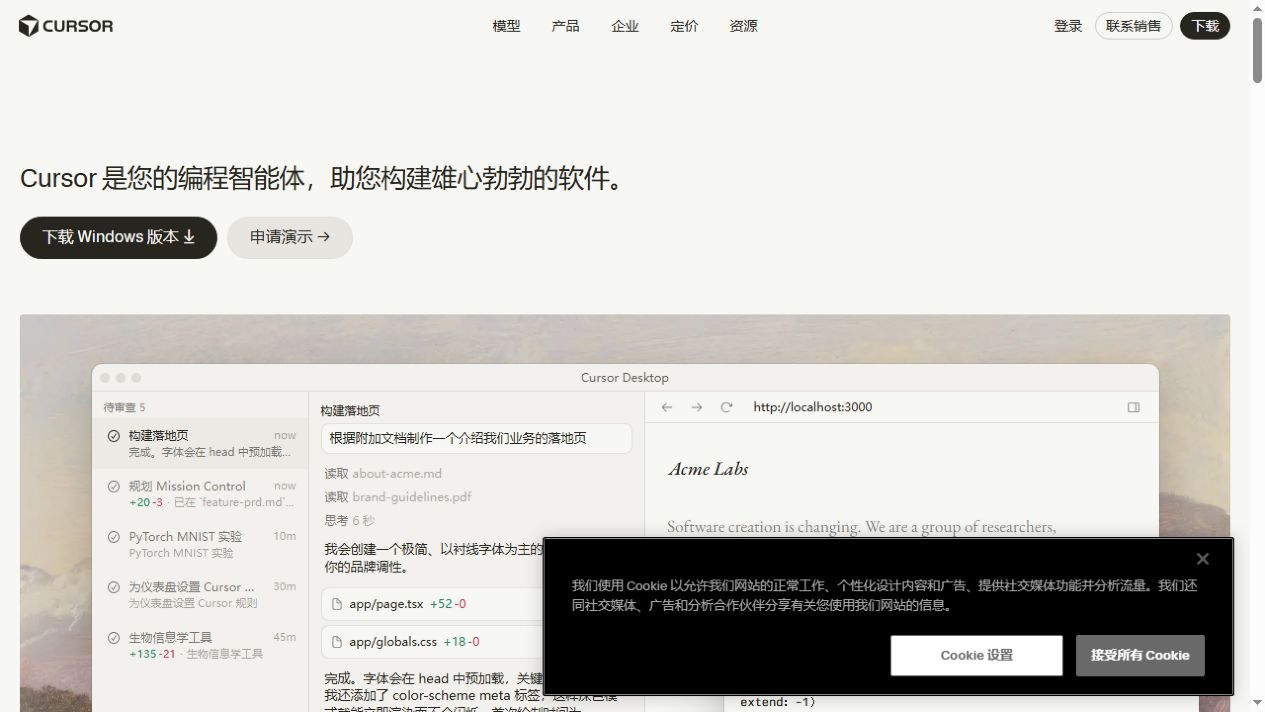Select the 生物信息学工具 task
Image resolution: width=1265 pixels, height=712 pixels.
tap(200, 645)
